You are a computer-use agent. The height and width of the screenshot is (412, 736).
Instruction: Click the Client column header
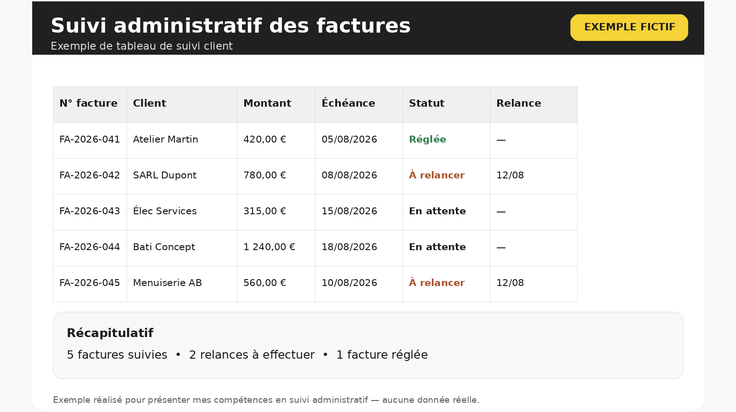[x=182, y=104]
